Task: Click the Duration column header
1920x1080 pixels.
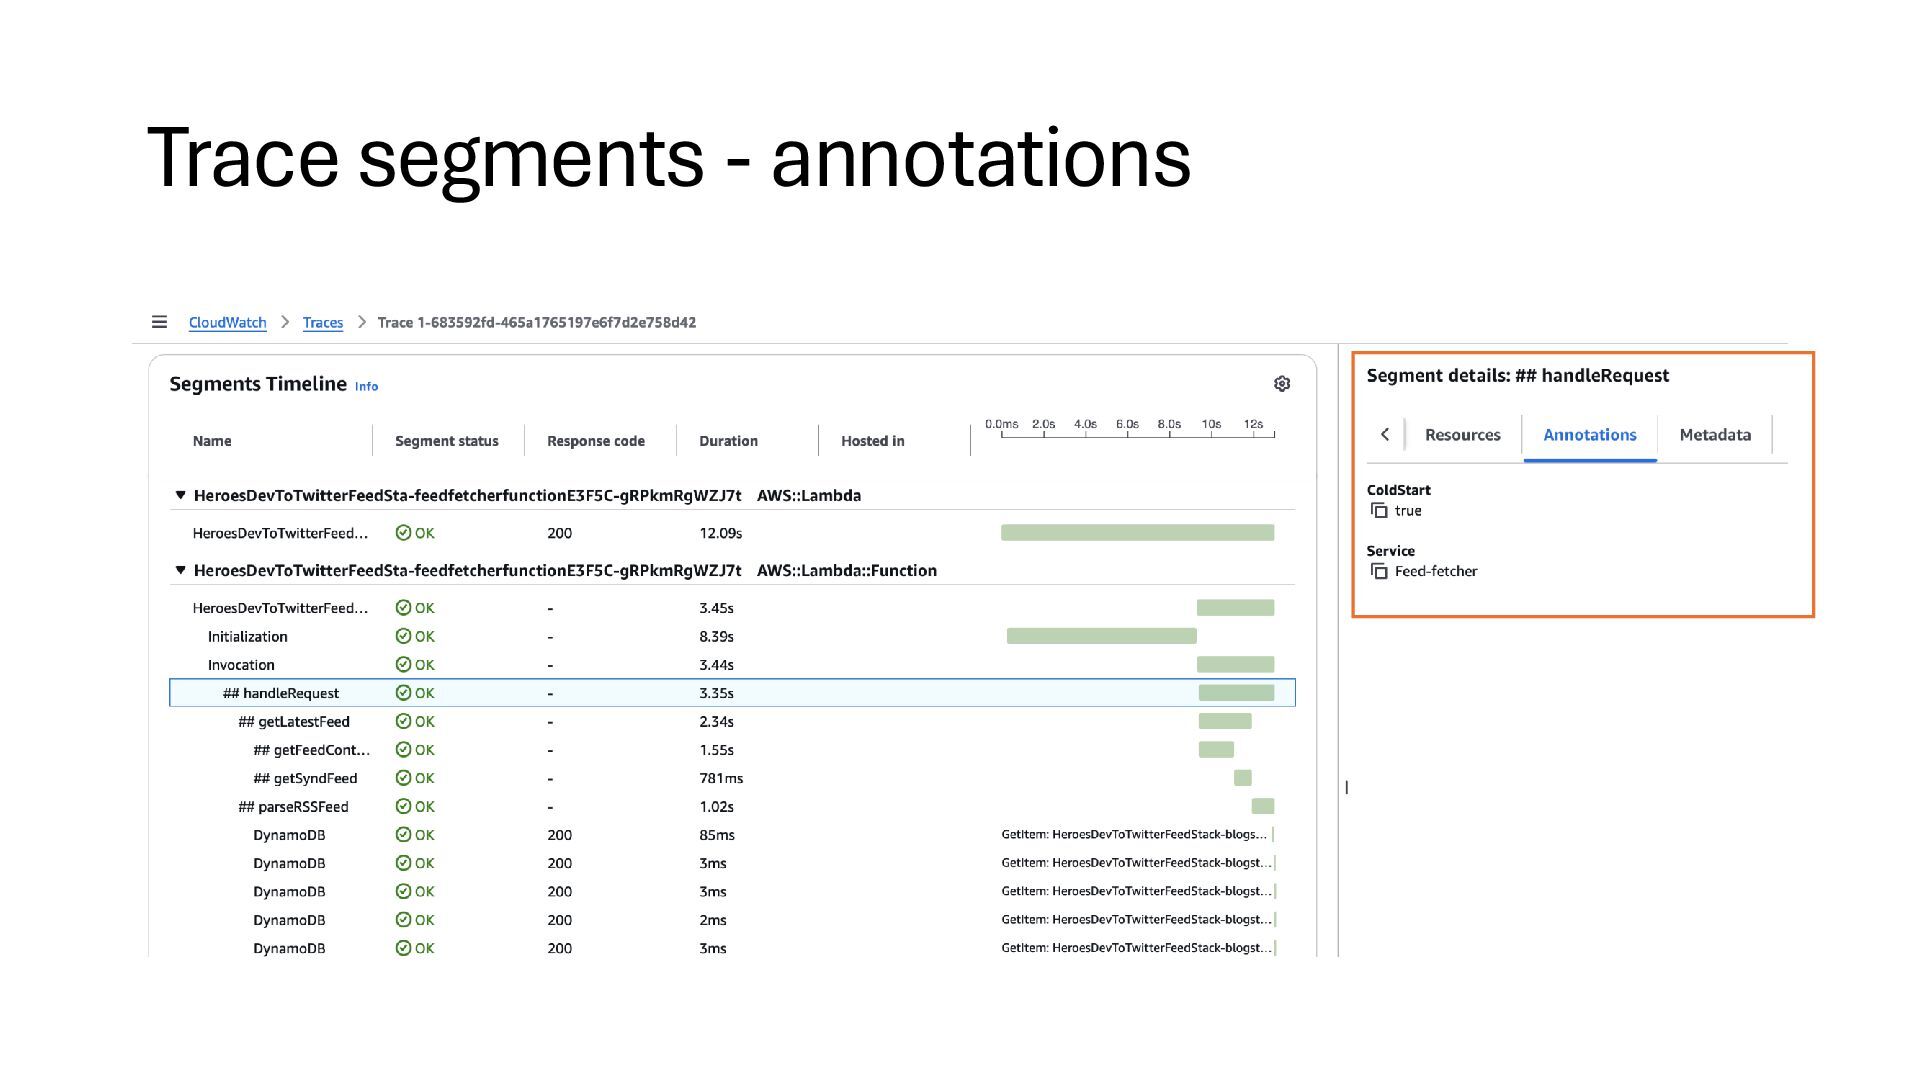Action: tap(728, 441)
